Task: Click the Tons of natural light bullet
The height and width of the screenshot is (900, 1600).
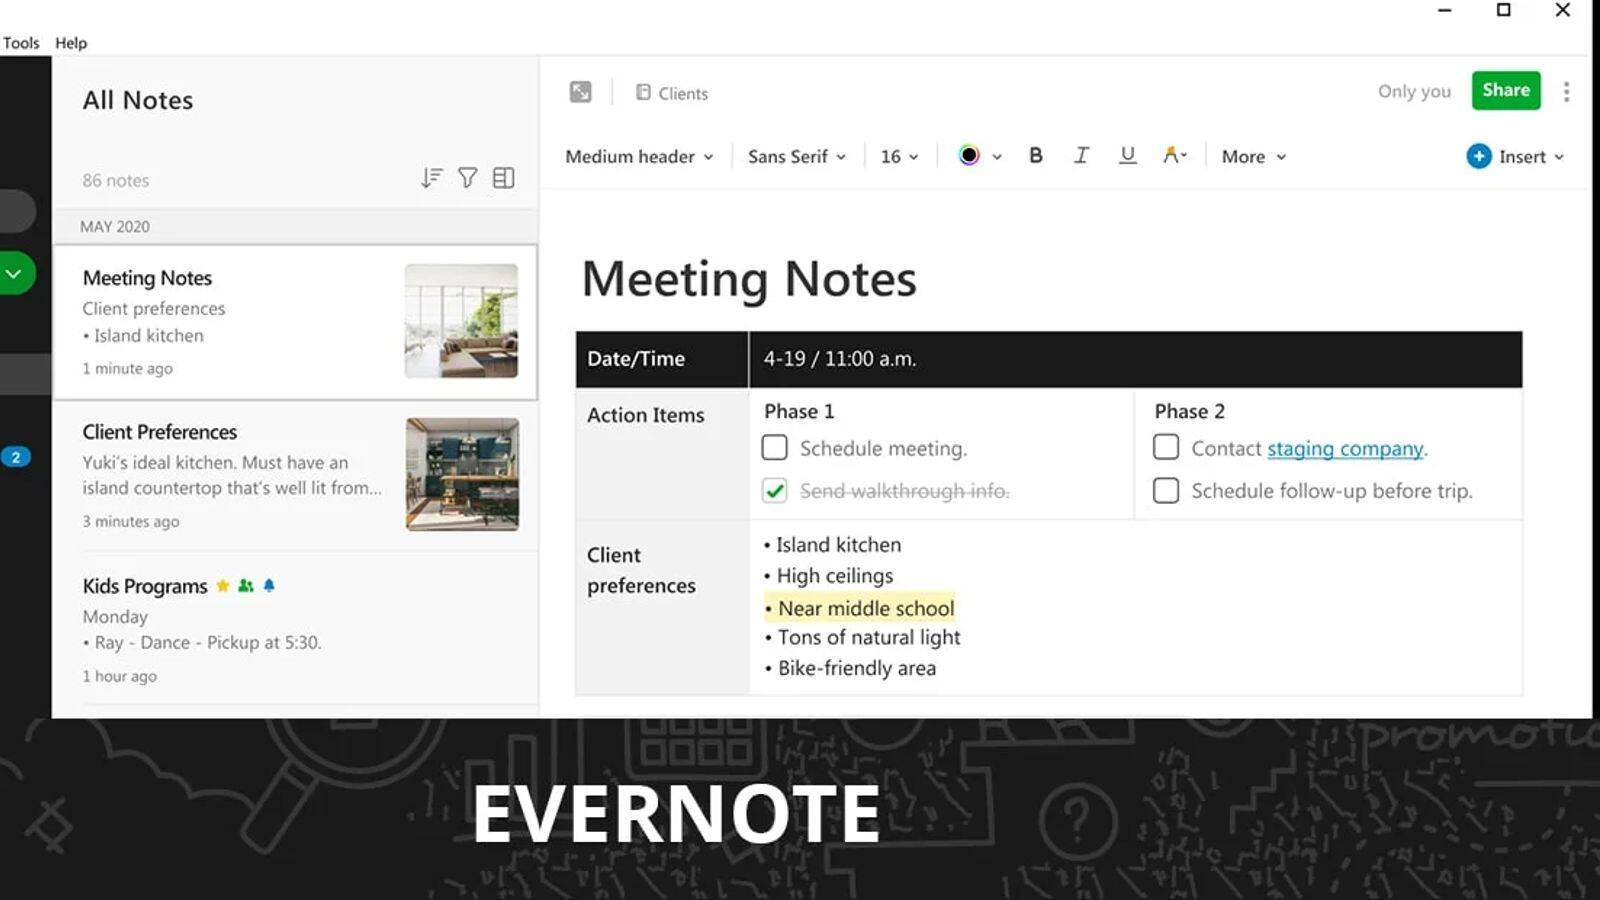Action: tap(863, 638)
